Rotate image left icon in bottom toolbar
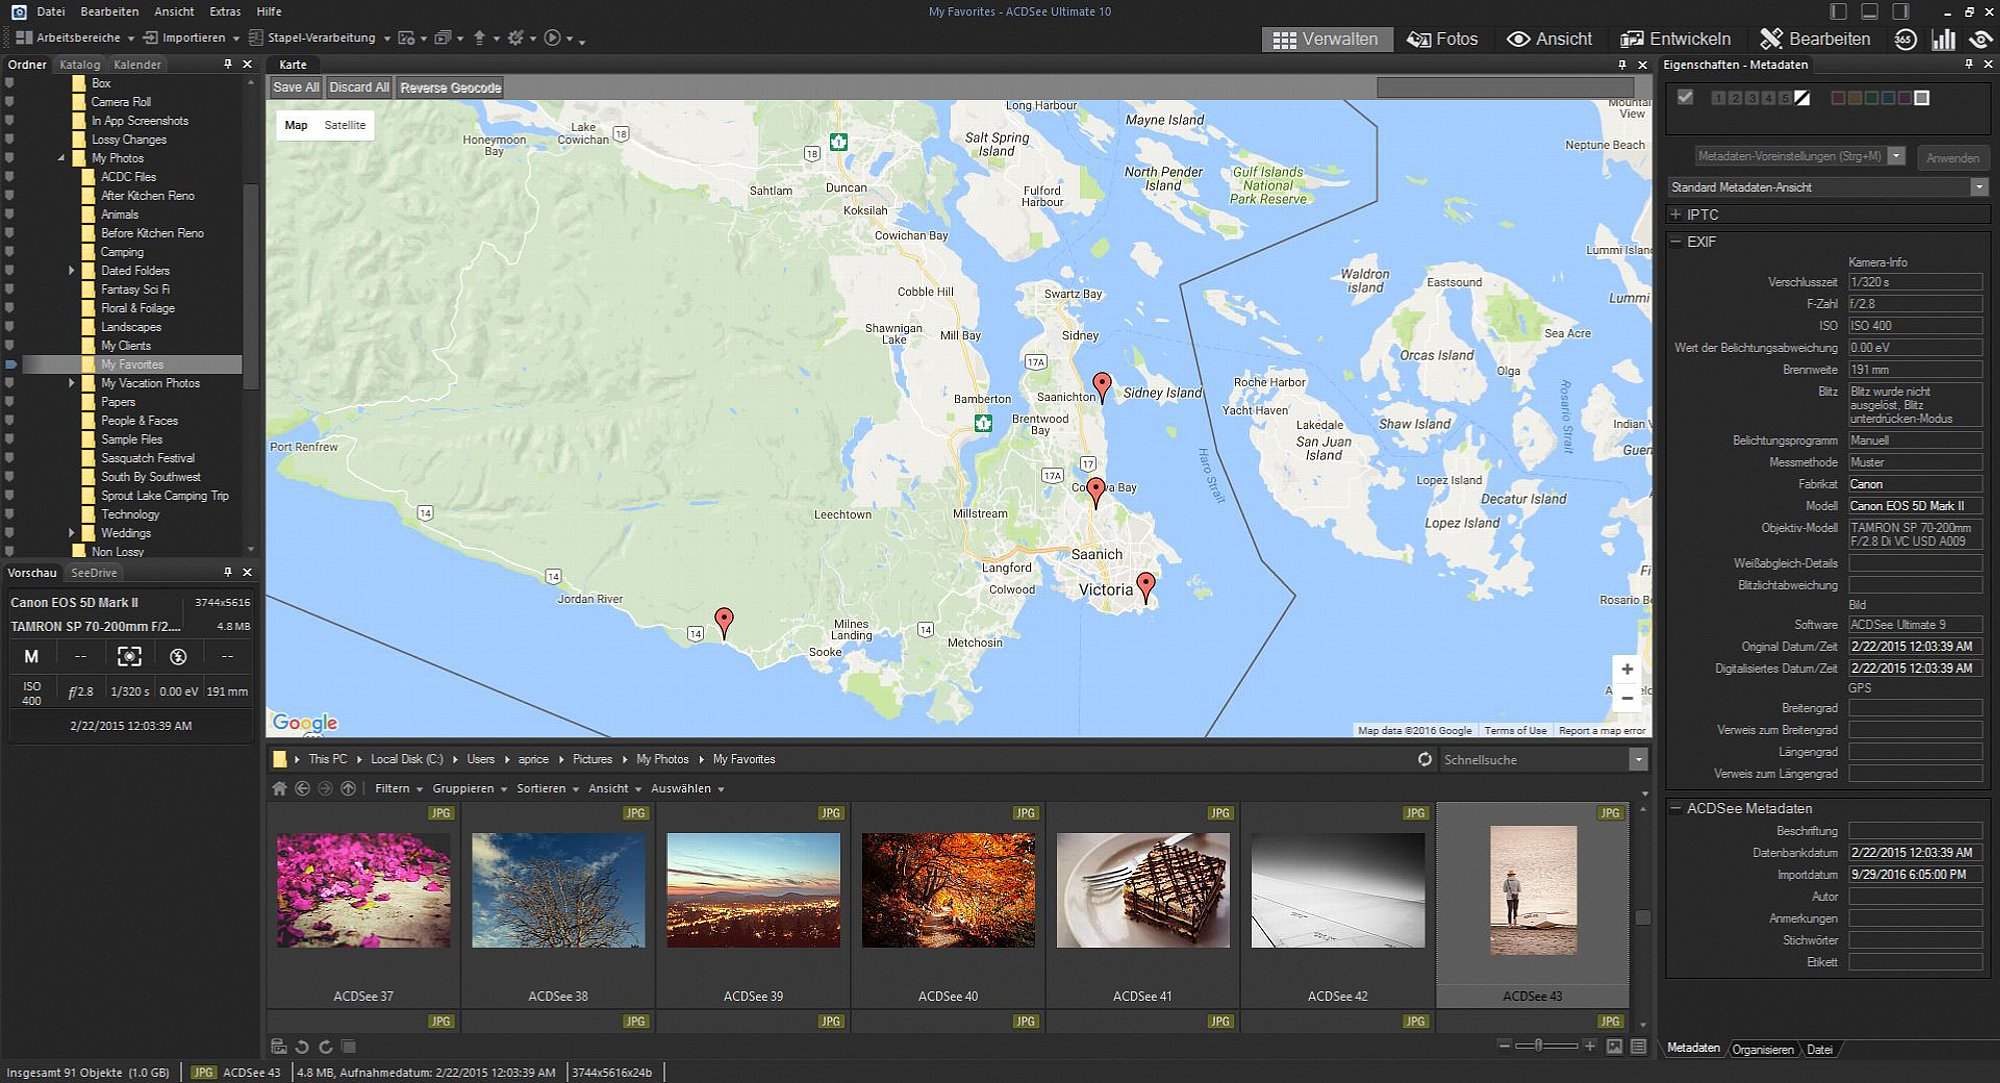The height and width of the screenshot is (1083, 2000). pos(302,1047)
